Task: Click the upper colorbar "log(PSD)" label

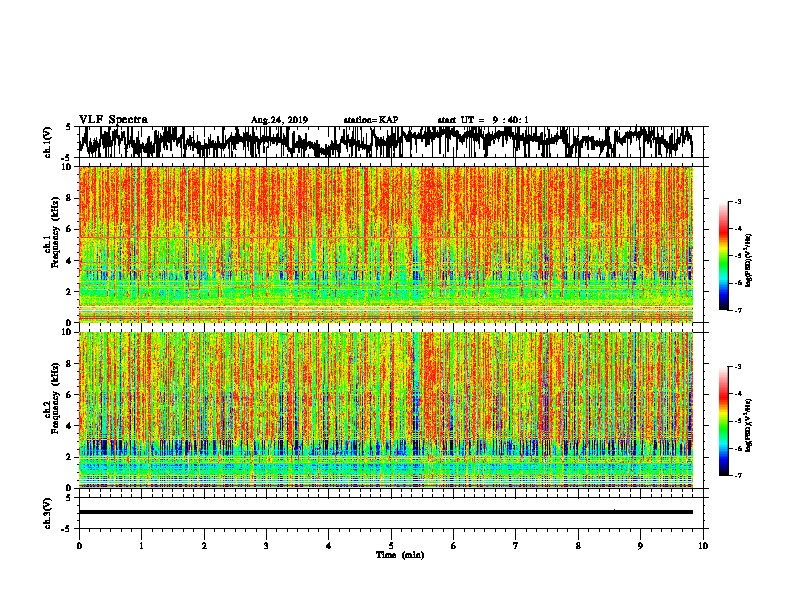Action: [x=748, y=260]
